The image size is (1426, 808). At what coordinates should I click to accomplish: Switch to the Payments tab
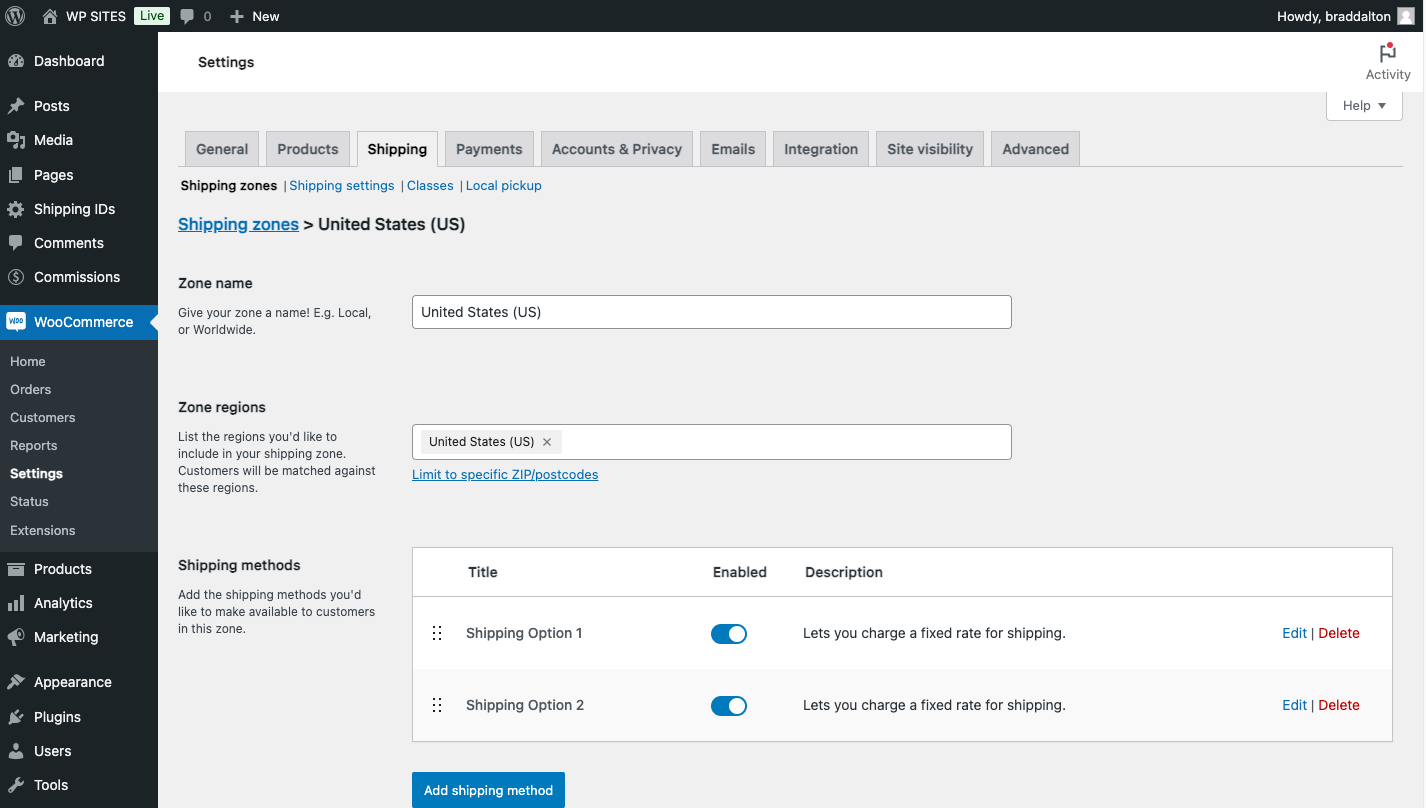489,149
